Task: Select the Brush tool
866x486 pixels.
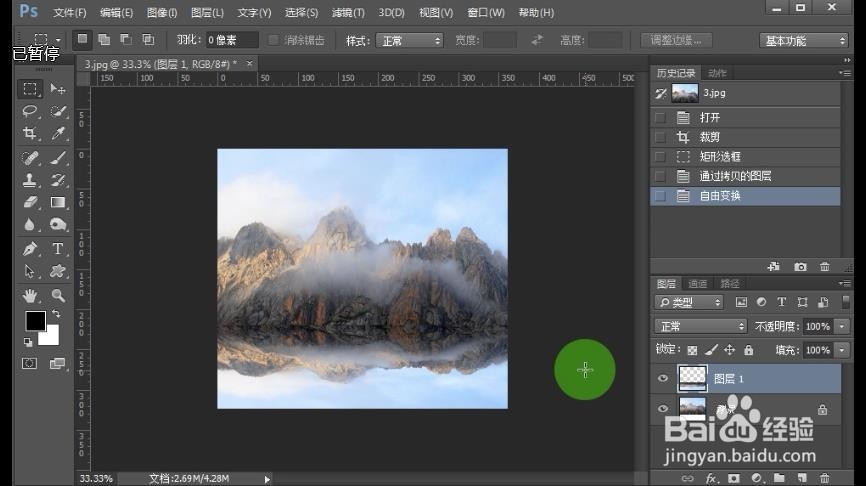Action: tap(57, 158)
